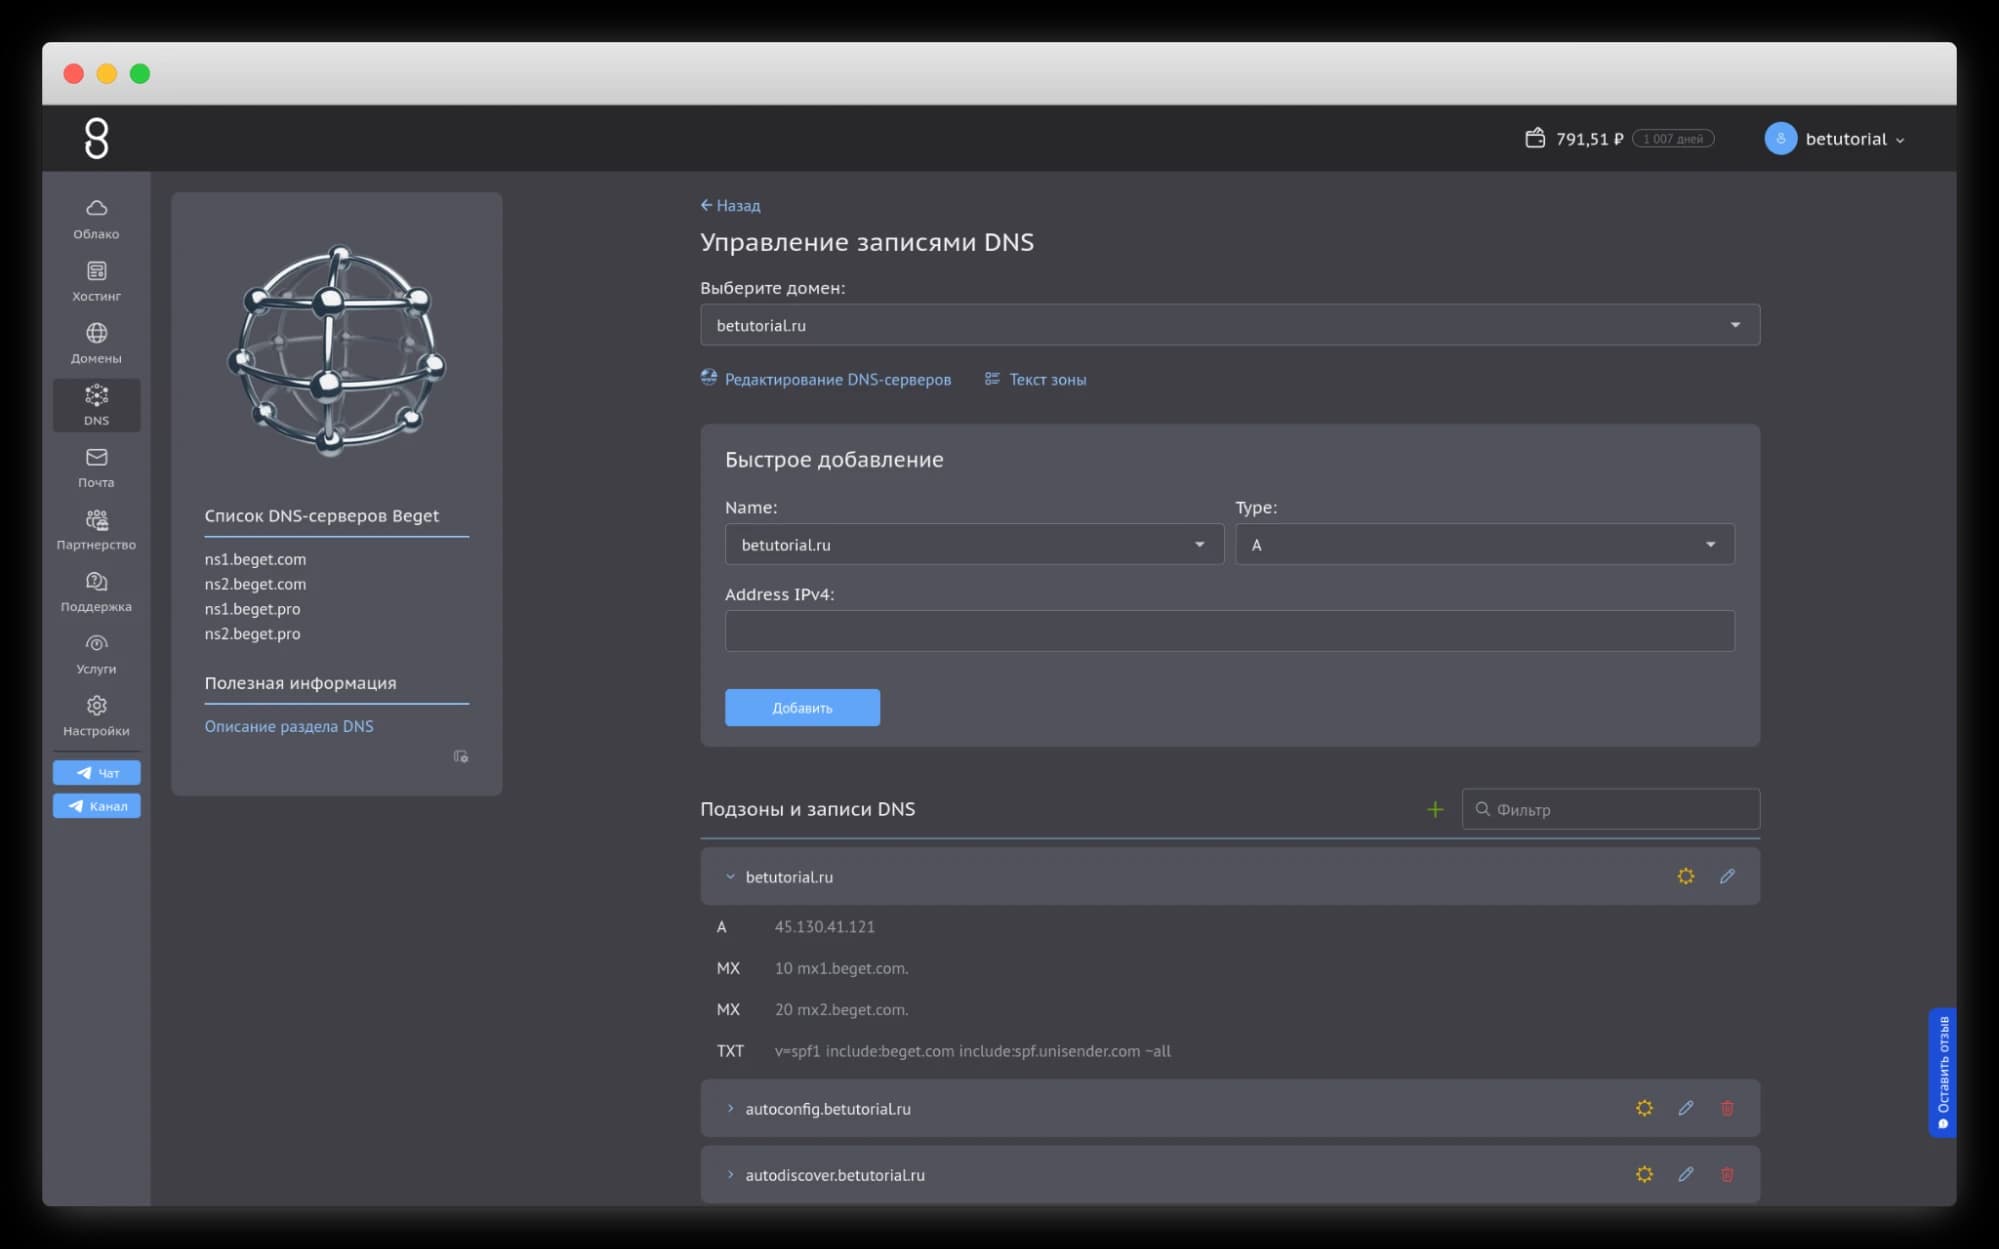Click the gear icon for autoconfig.betutorial.ru

1644,1108
